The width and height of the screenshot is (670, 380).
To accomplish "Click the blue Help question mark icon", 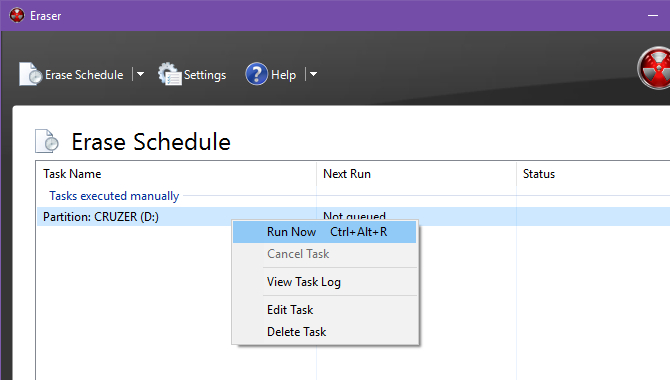I will pyautogui.click(x=256, y=74).
